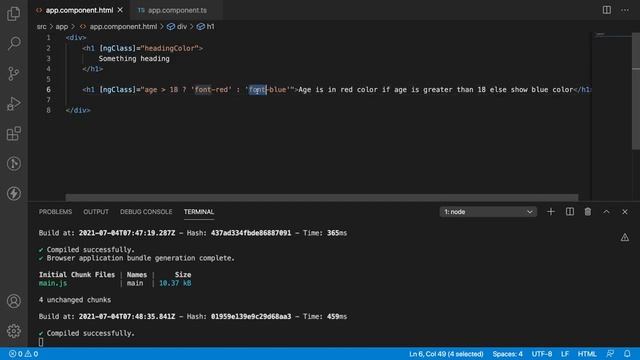
Task: Close the app.component.html tab
Action: point(120,10)
